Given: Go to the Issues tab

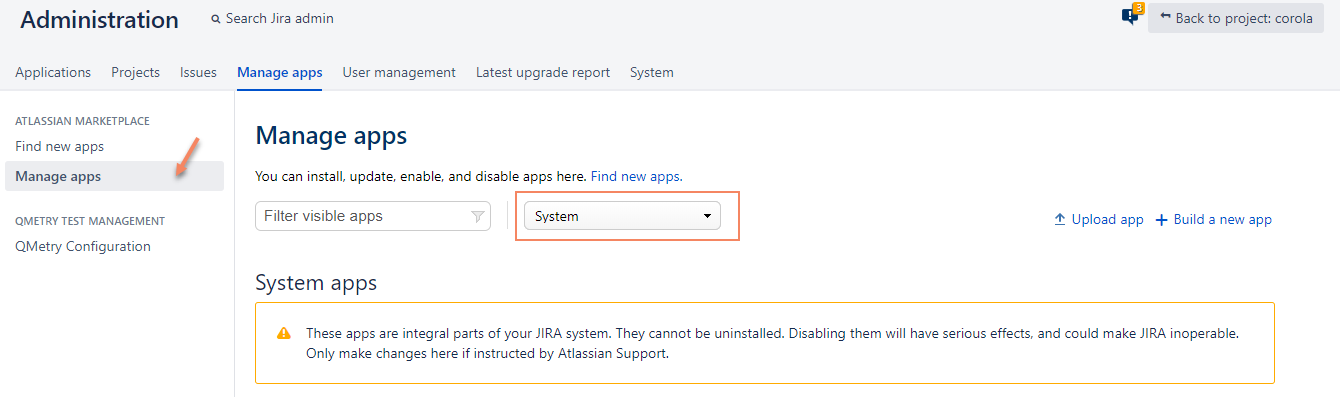Looking at the screenshot, I should point(198,72).
